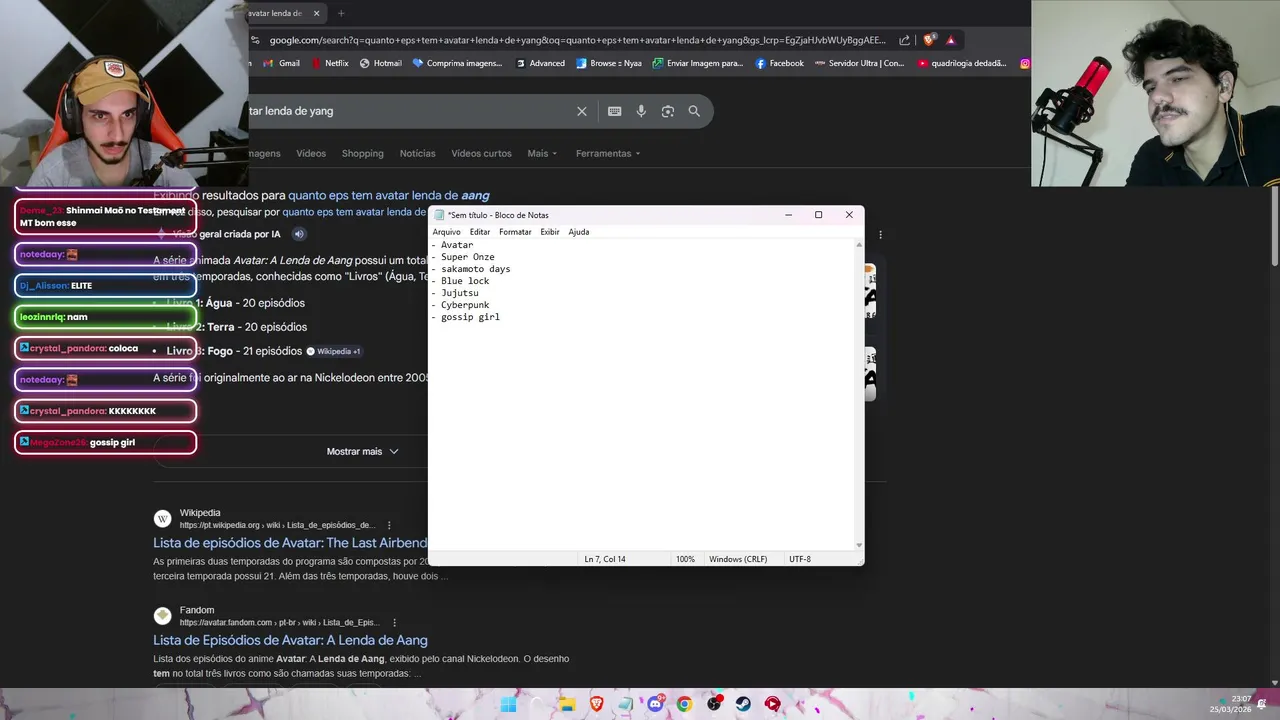1280x720 pixels.
Task: Open the Enviar Imagem para bookmark
Action: [x=697, y=63]
